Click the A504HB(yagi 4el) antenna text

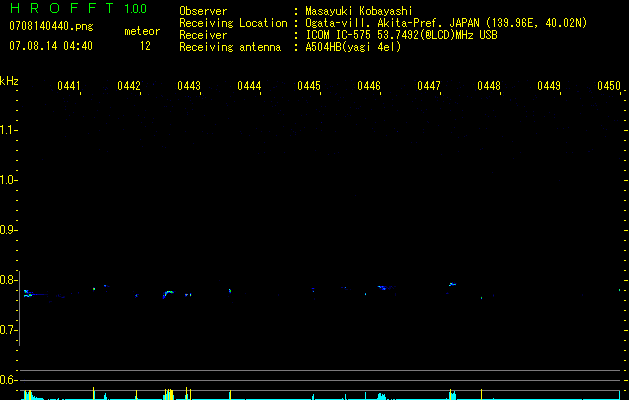pyautogui.click(x=353, y=47)
